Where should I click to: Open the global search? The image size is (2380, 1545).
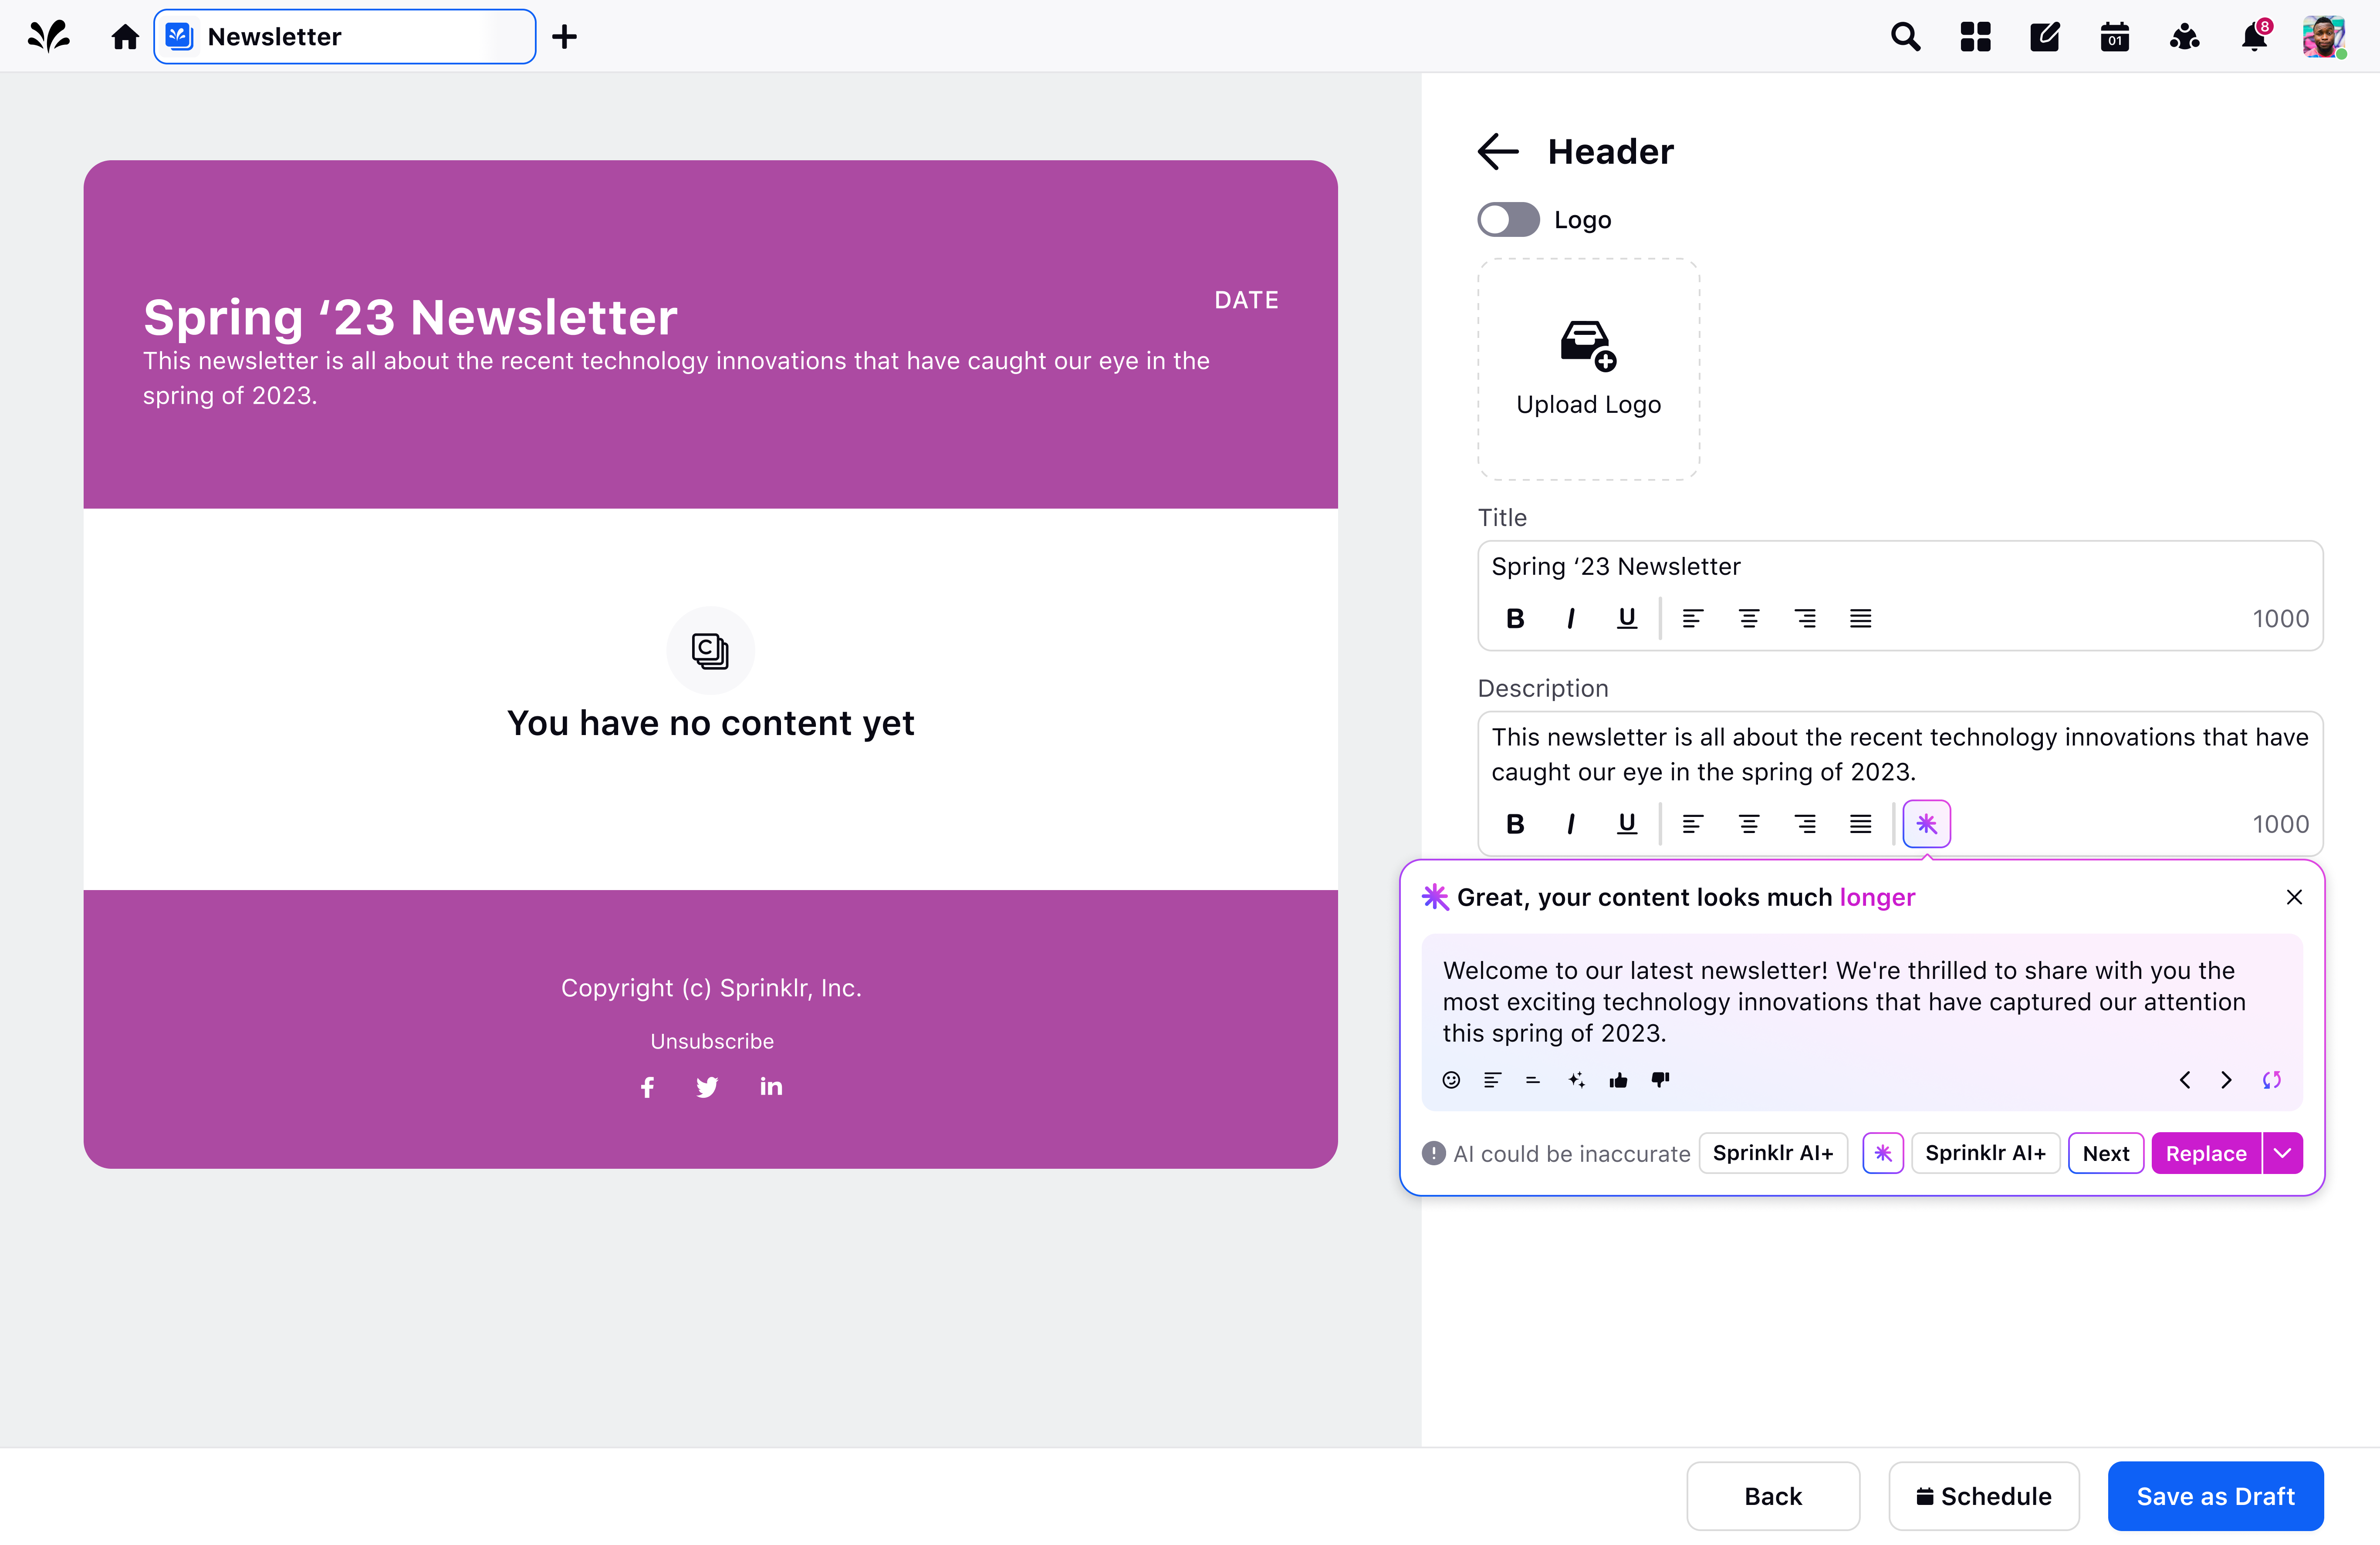coord(1905,36)
